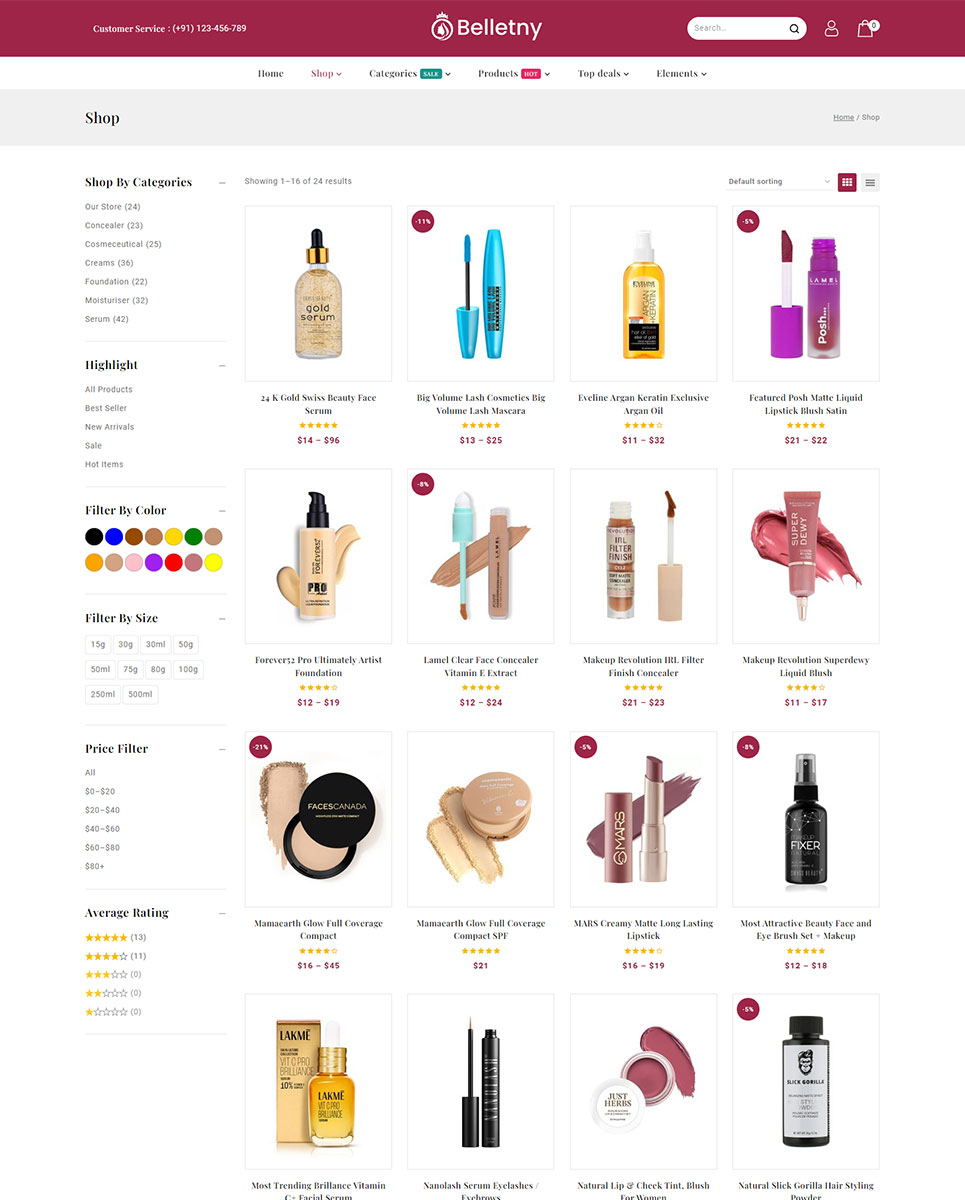965x1200 pixels.
Task: Open the Serum category link
Action: point(107,319)
